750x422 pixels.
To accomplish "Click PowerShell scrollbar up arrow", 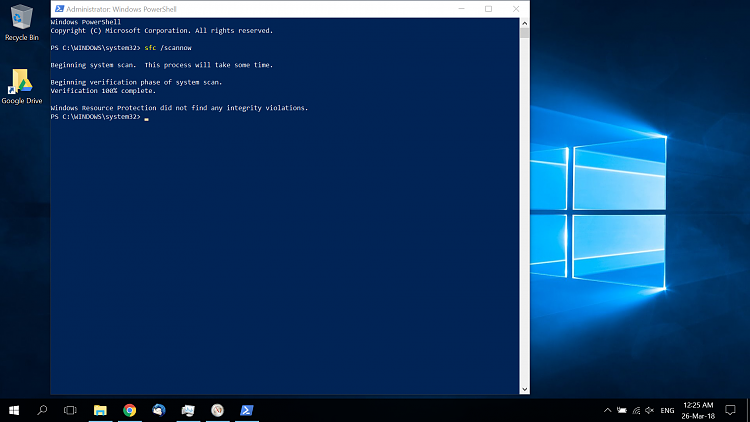I will pos(525,22).
